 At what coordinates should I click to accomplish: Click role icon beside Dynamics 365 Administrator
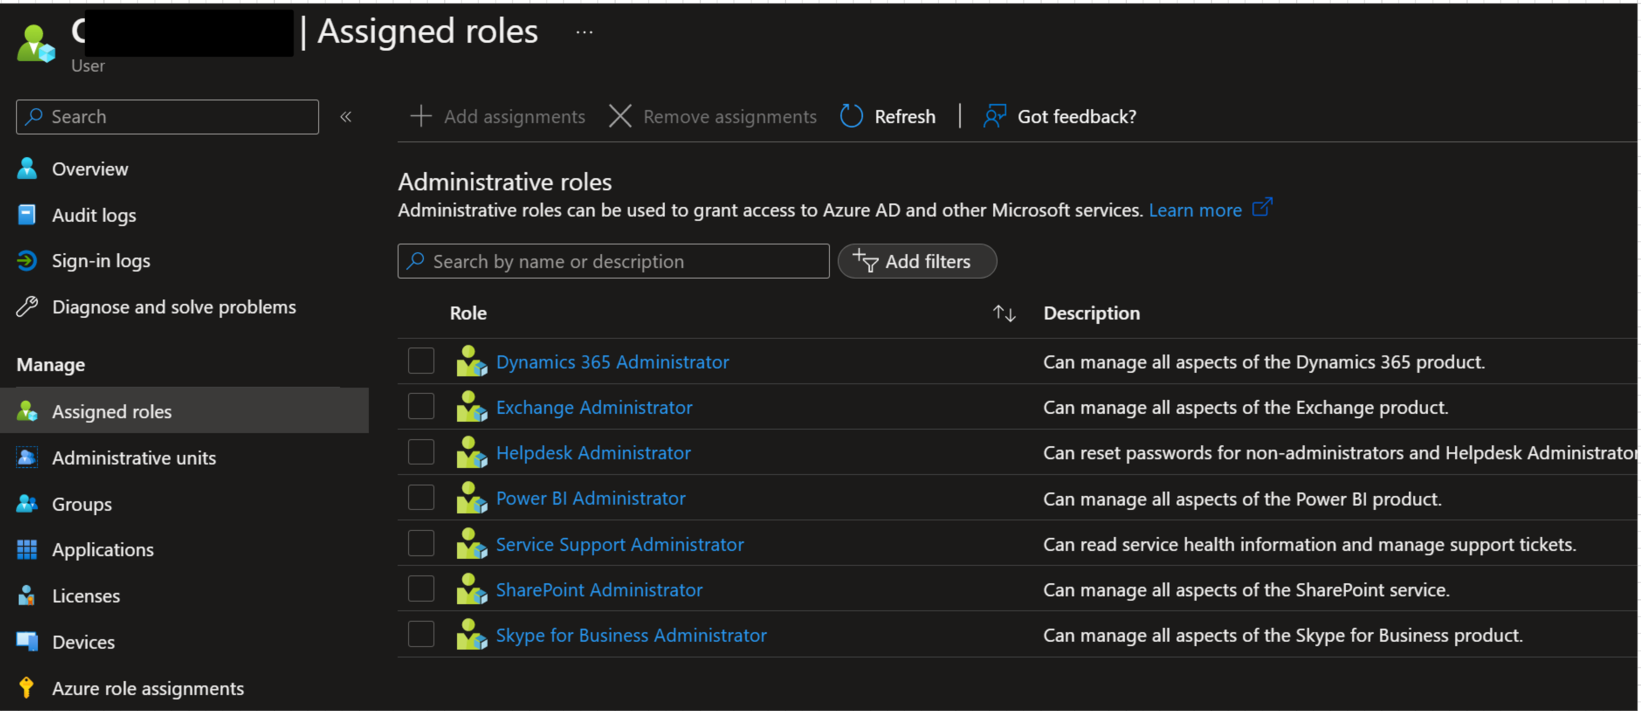tap(471, 361)
